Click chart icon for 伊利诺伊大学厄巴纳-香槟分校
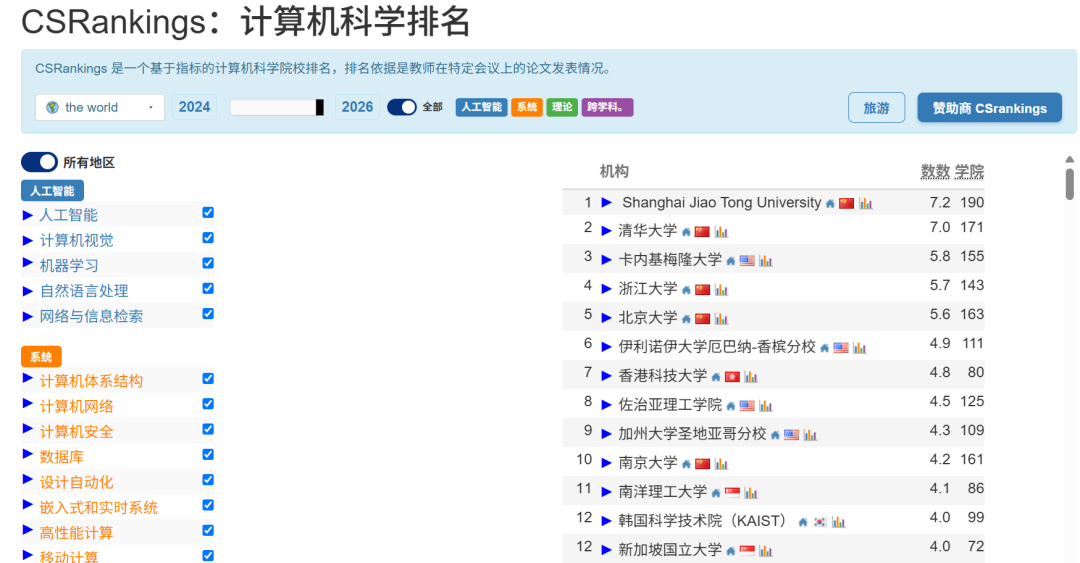1080x563 pixels. tap(860, 347)
